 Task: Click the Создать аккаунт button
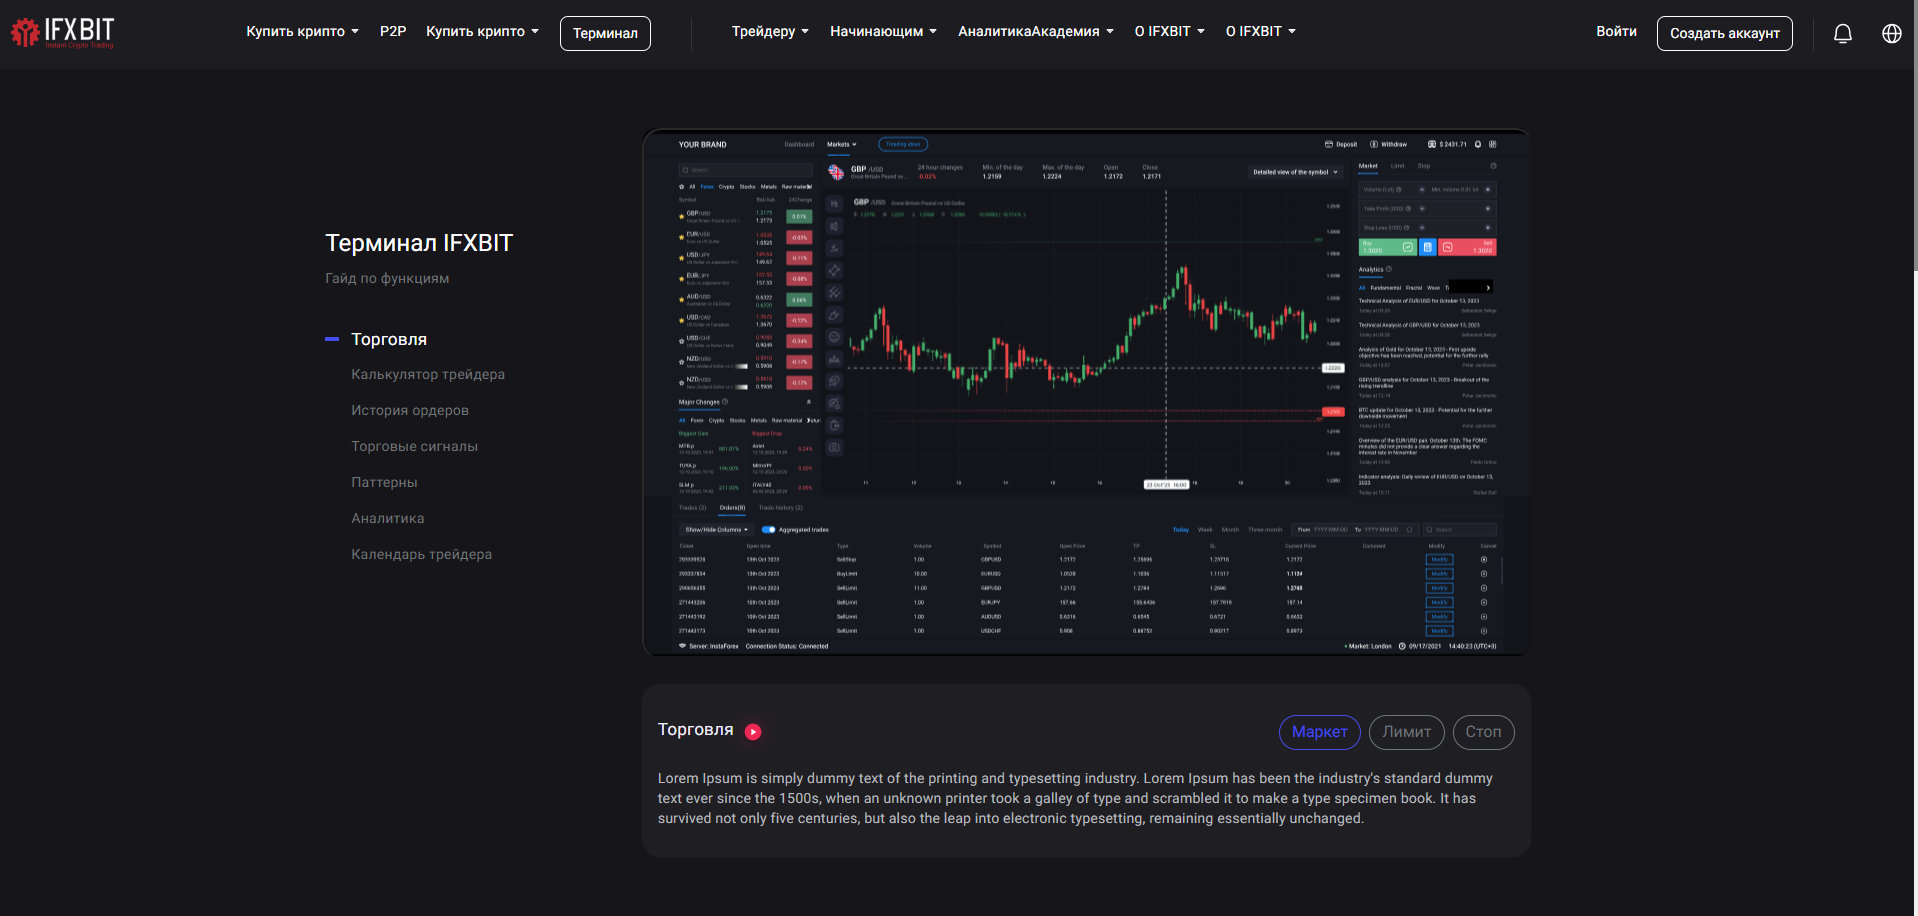pos(1724,33)
